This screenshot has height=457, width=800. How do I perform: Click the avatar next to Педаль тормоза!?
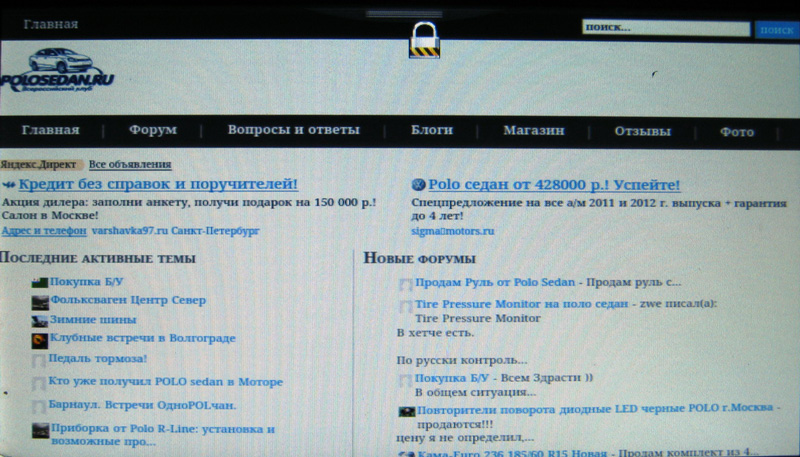click(x=39, y=361)
